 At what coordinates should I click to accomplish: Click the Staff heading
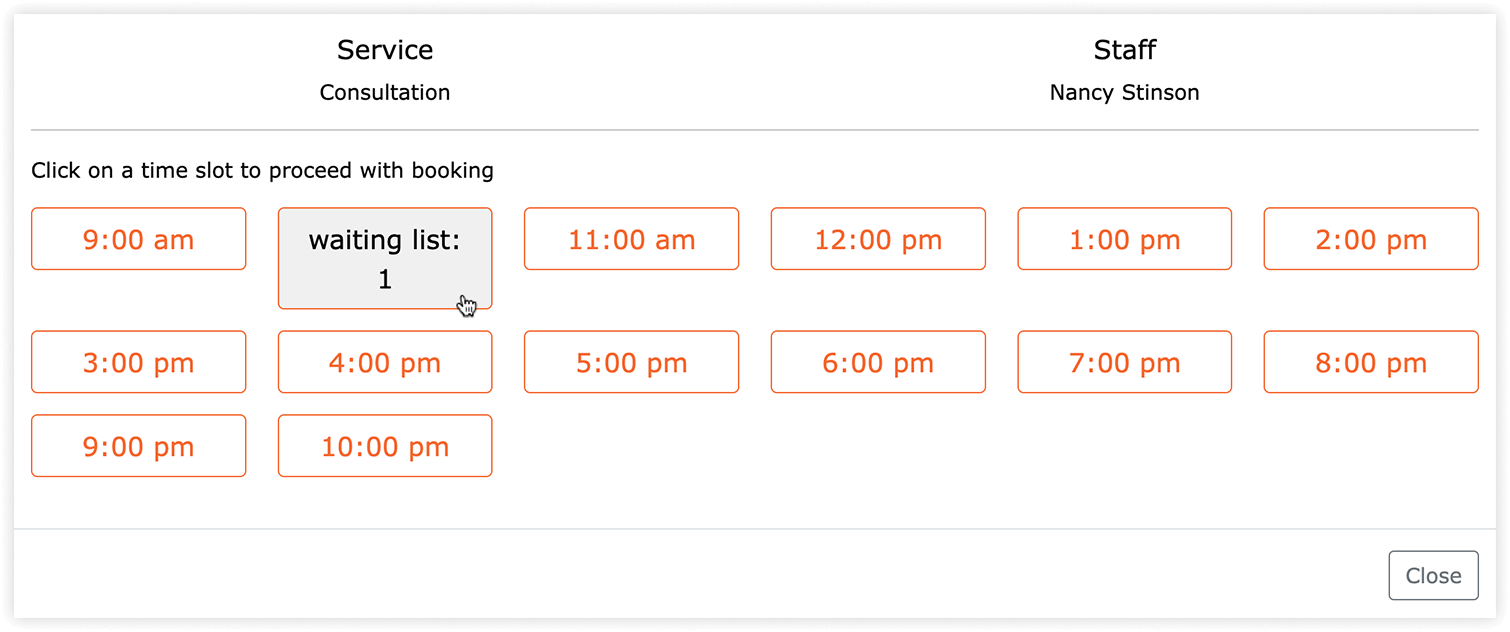tap(1125, 50)
